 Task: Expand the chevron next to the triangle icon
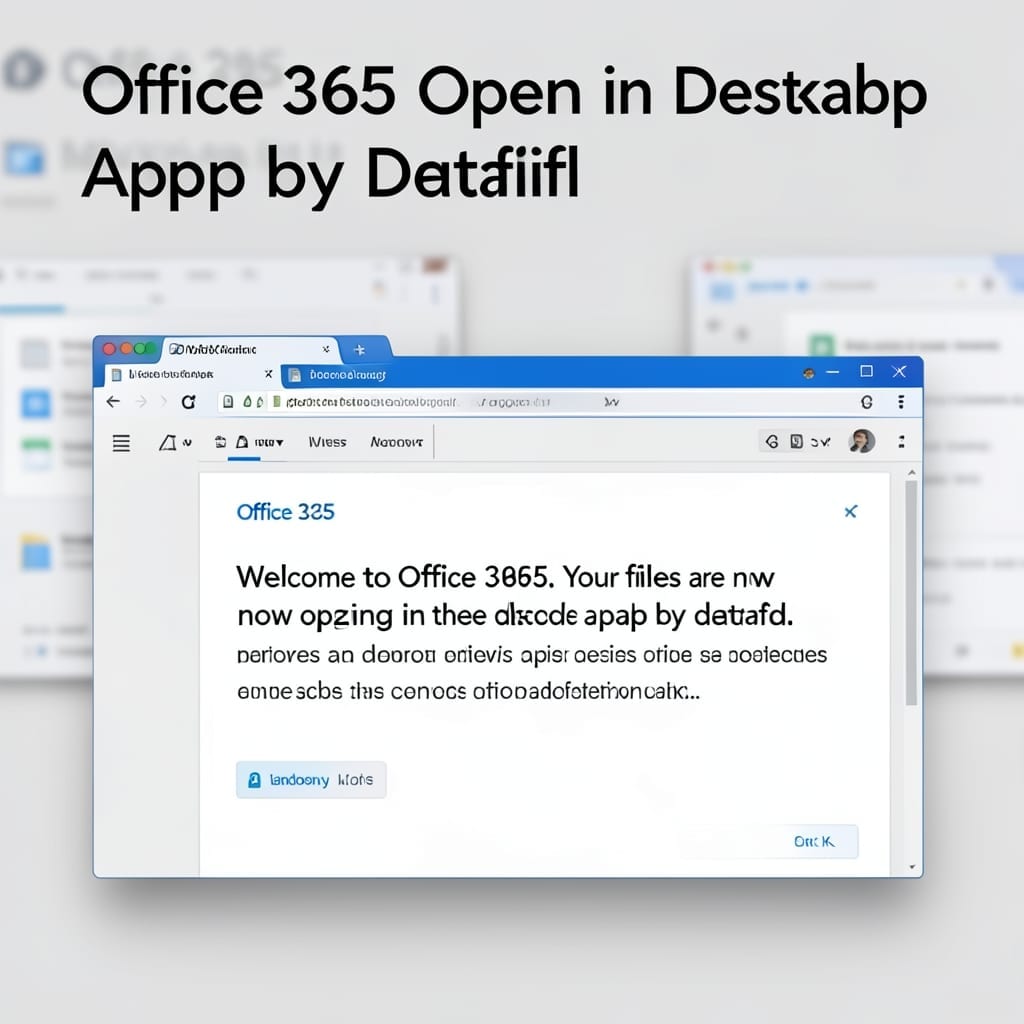pos(187,443)
